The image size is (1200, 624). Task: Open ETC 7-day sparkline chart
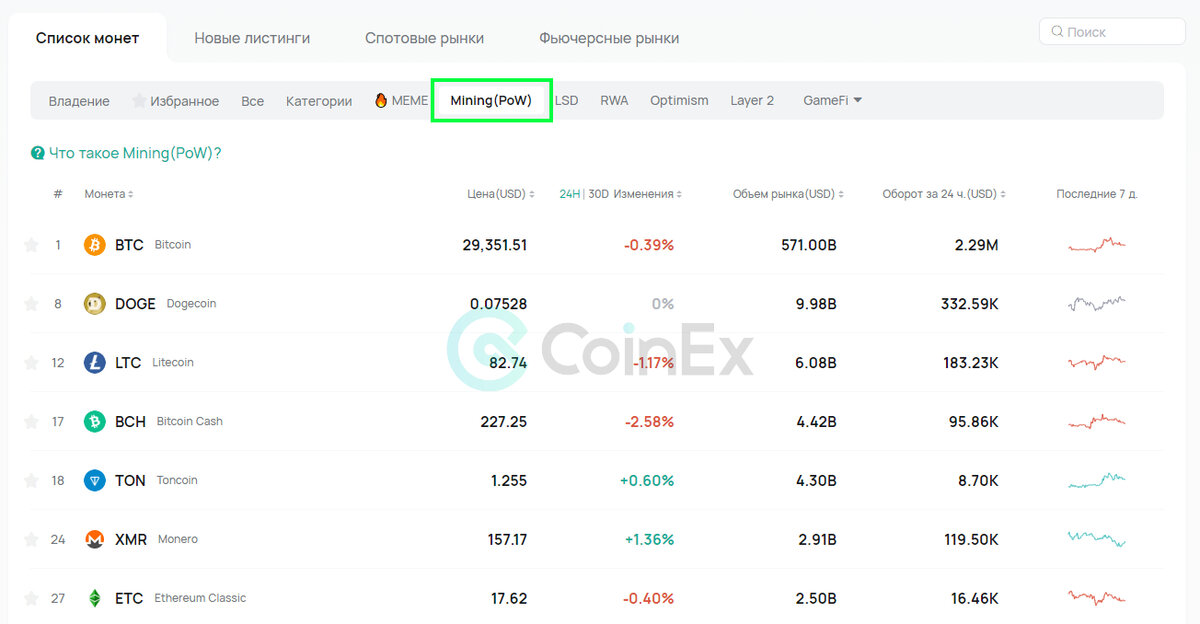coord(1097,599)
